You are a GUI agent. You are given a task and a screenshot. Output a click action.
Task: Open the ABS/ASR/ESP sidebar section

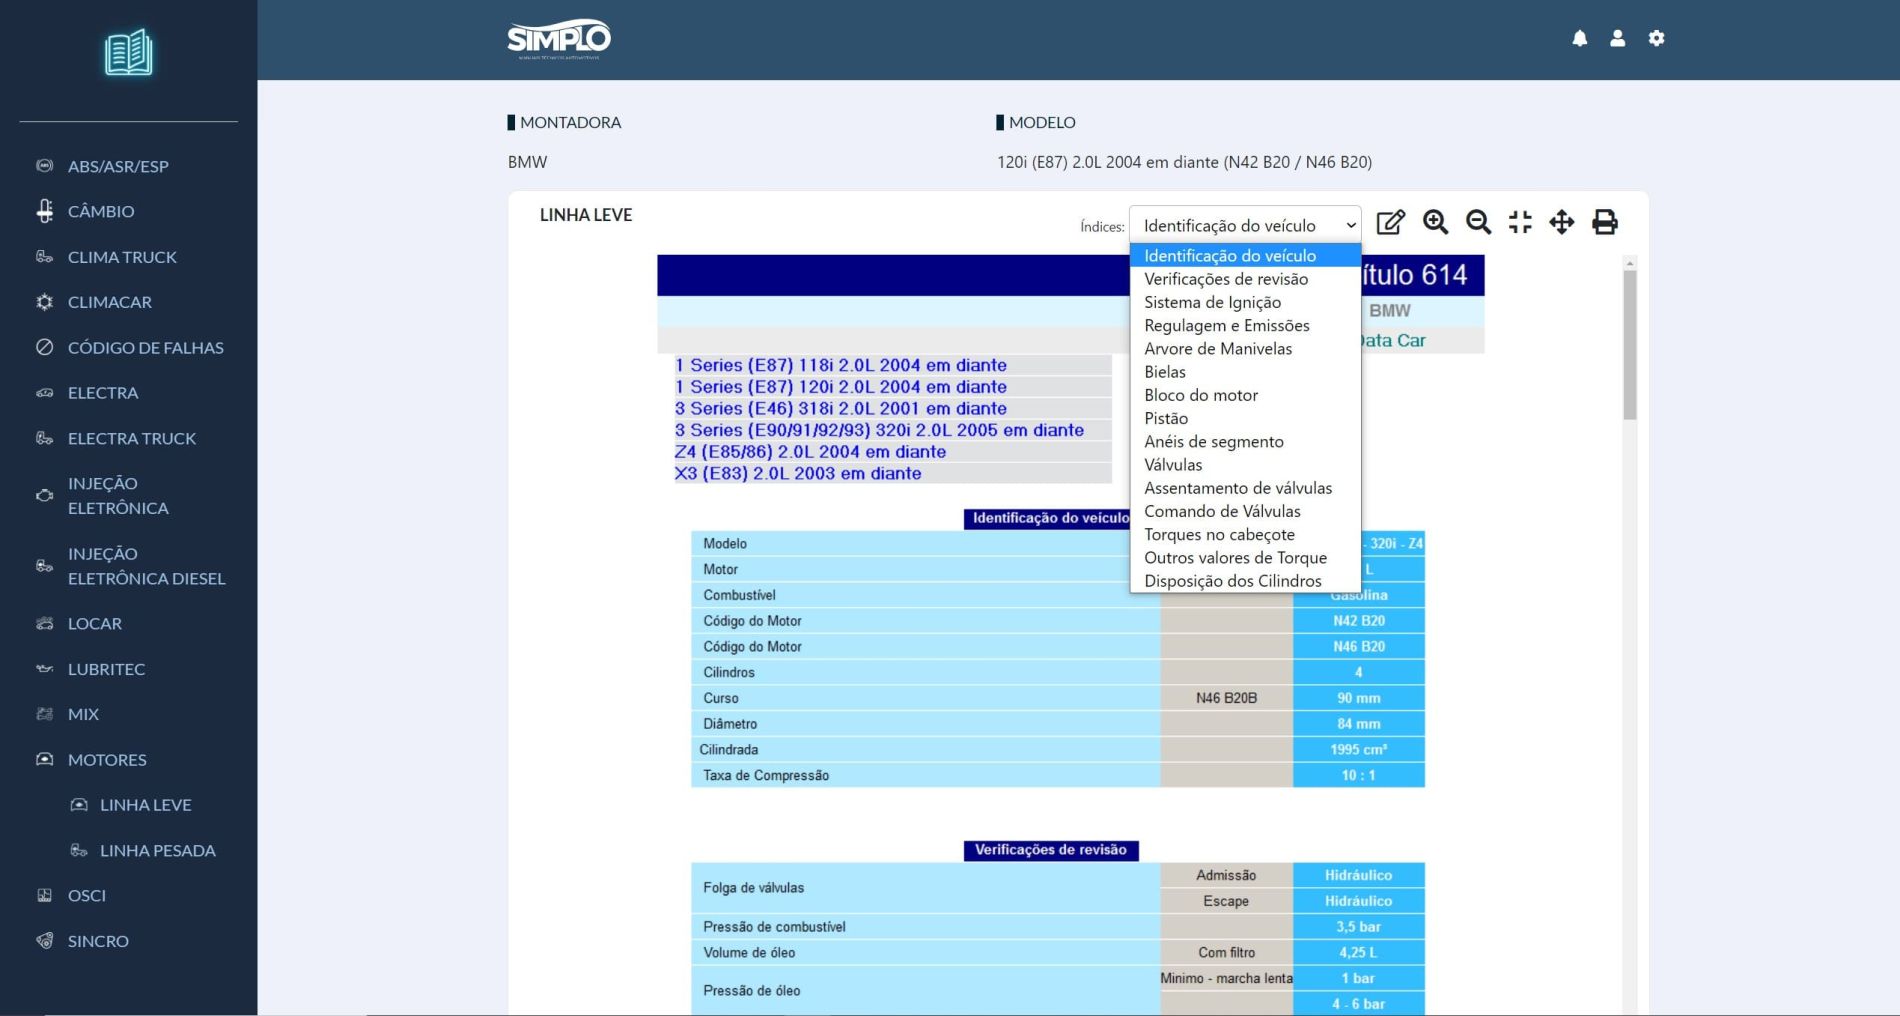(118, 166)
